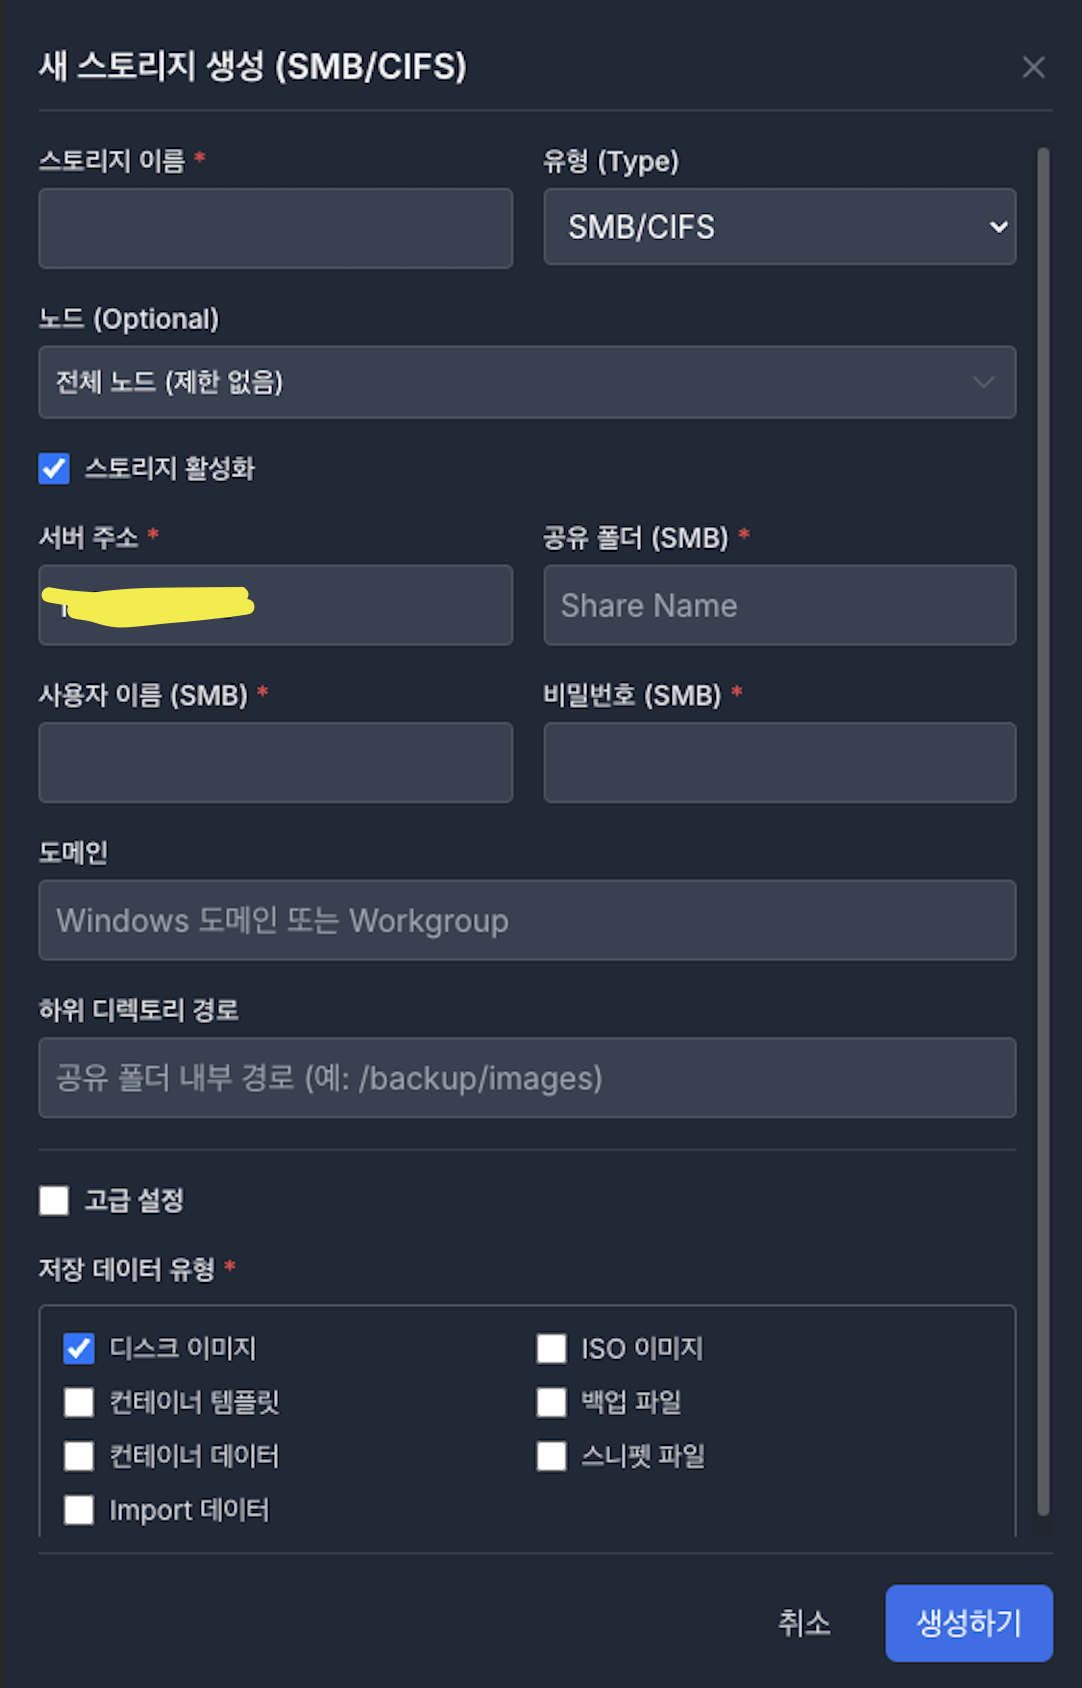Select the 비밀번호 (SMB) password field
The image size is (1082, 1688).
pyautogui.click(x=779, y=763)
